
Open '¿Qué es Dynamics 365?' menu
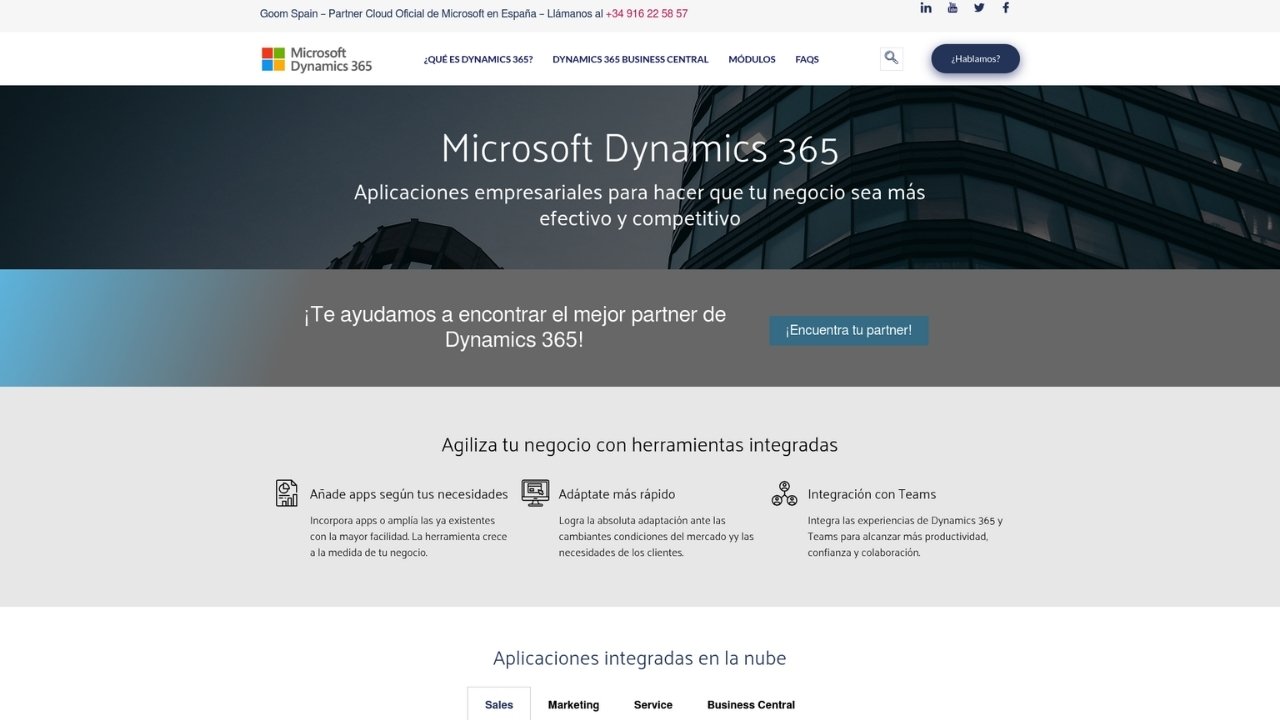pyautogui.click(x=478, y=59)
